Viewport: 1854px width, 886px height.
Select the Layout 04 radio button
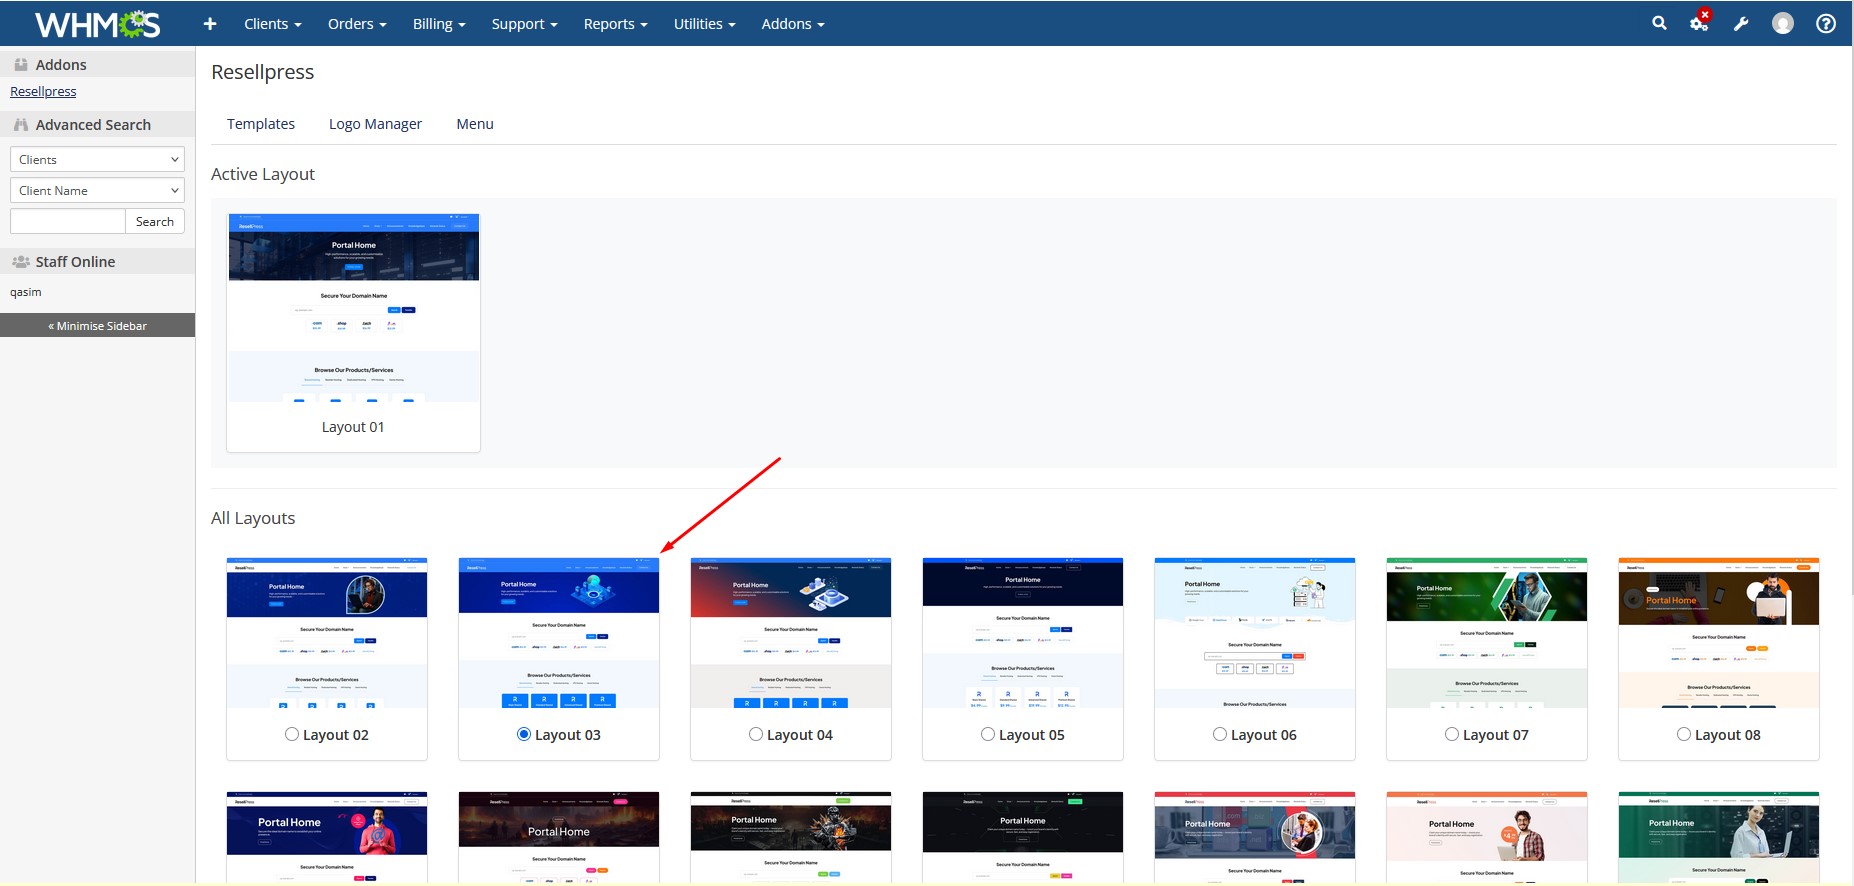(x=756, y=734)
